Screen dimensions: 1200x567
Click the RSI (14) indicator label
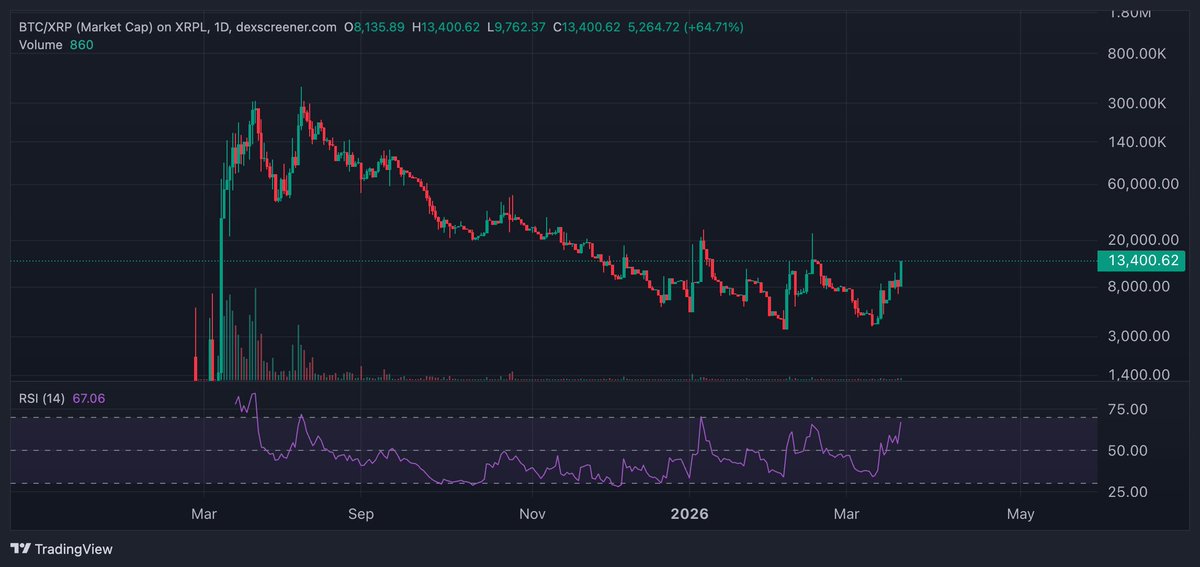click(x=42, y=398)
